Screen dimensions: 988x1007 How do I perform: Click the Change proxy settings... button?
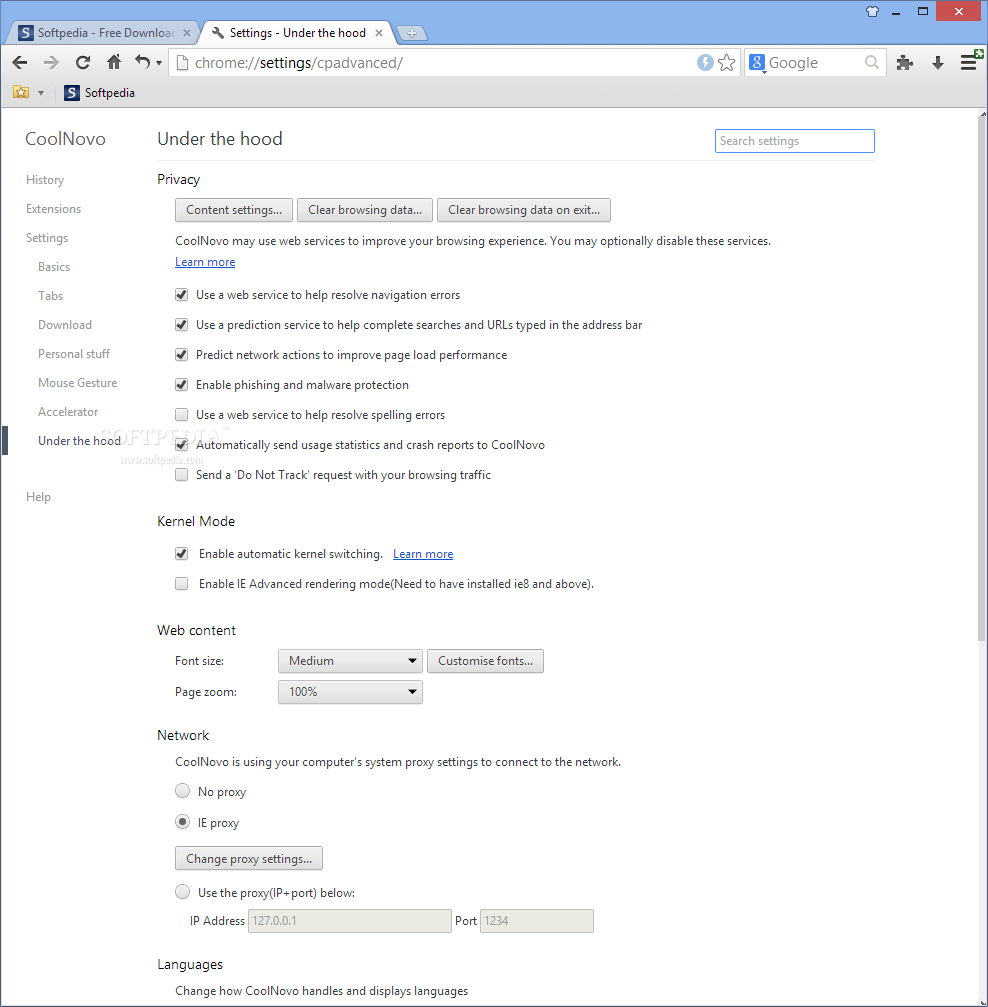[249, 859]
